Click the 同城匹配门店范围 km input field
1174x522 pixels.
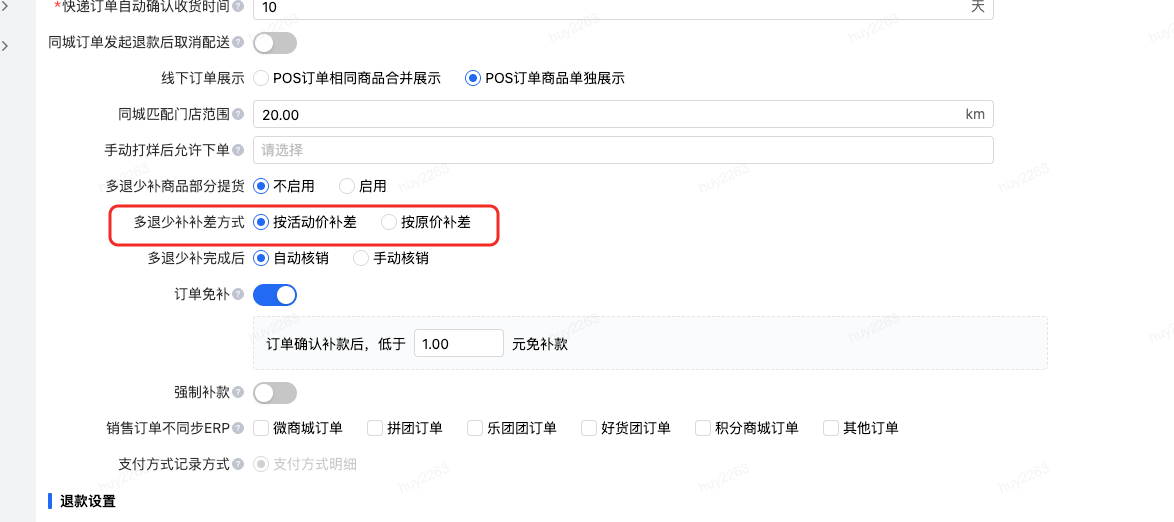click(623, 115)
